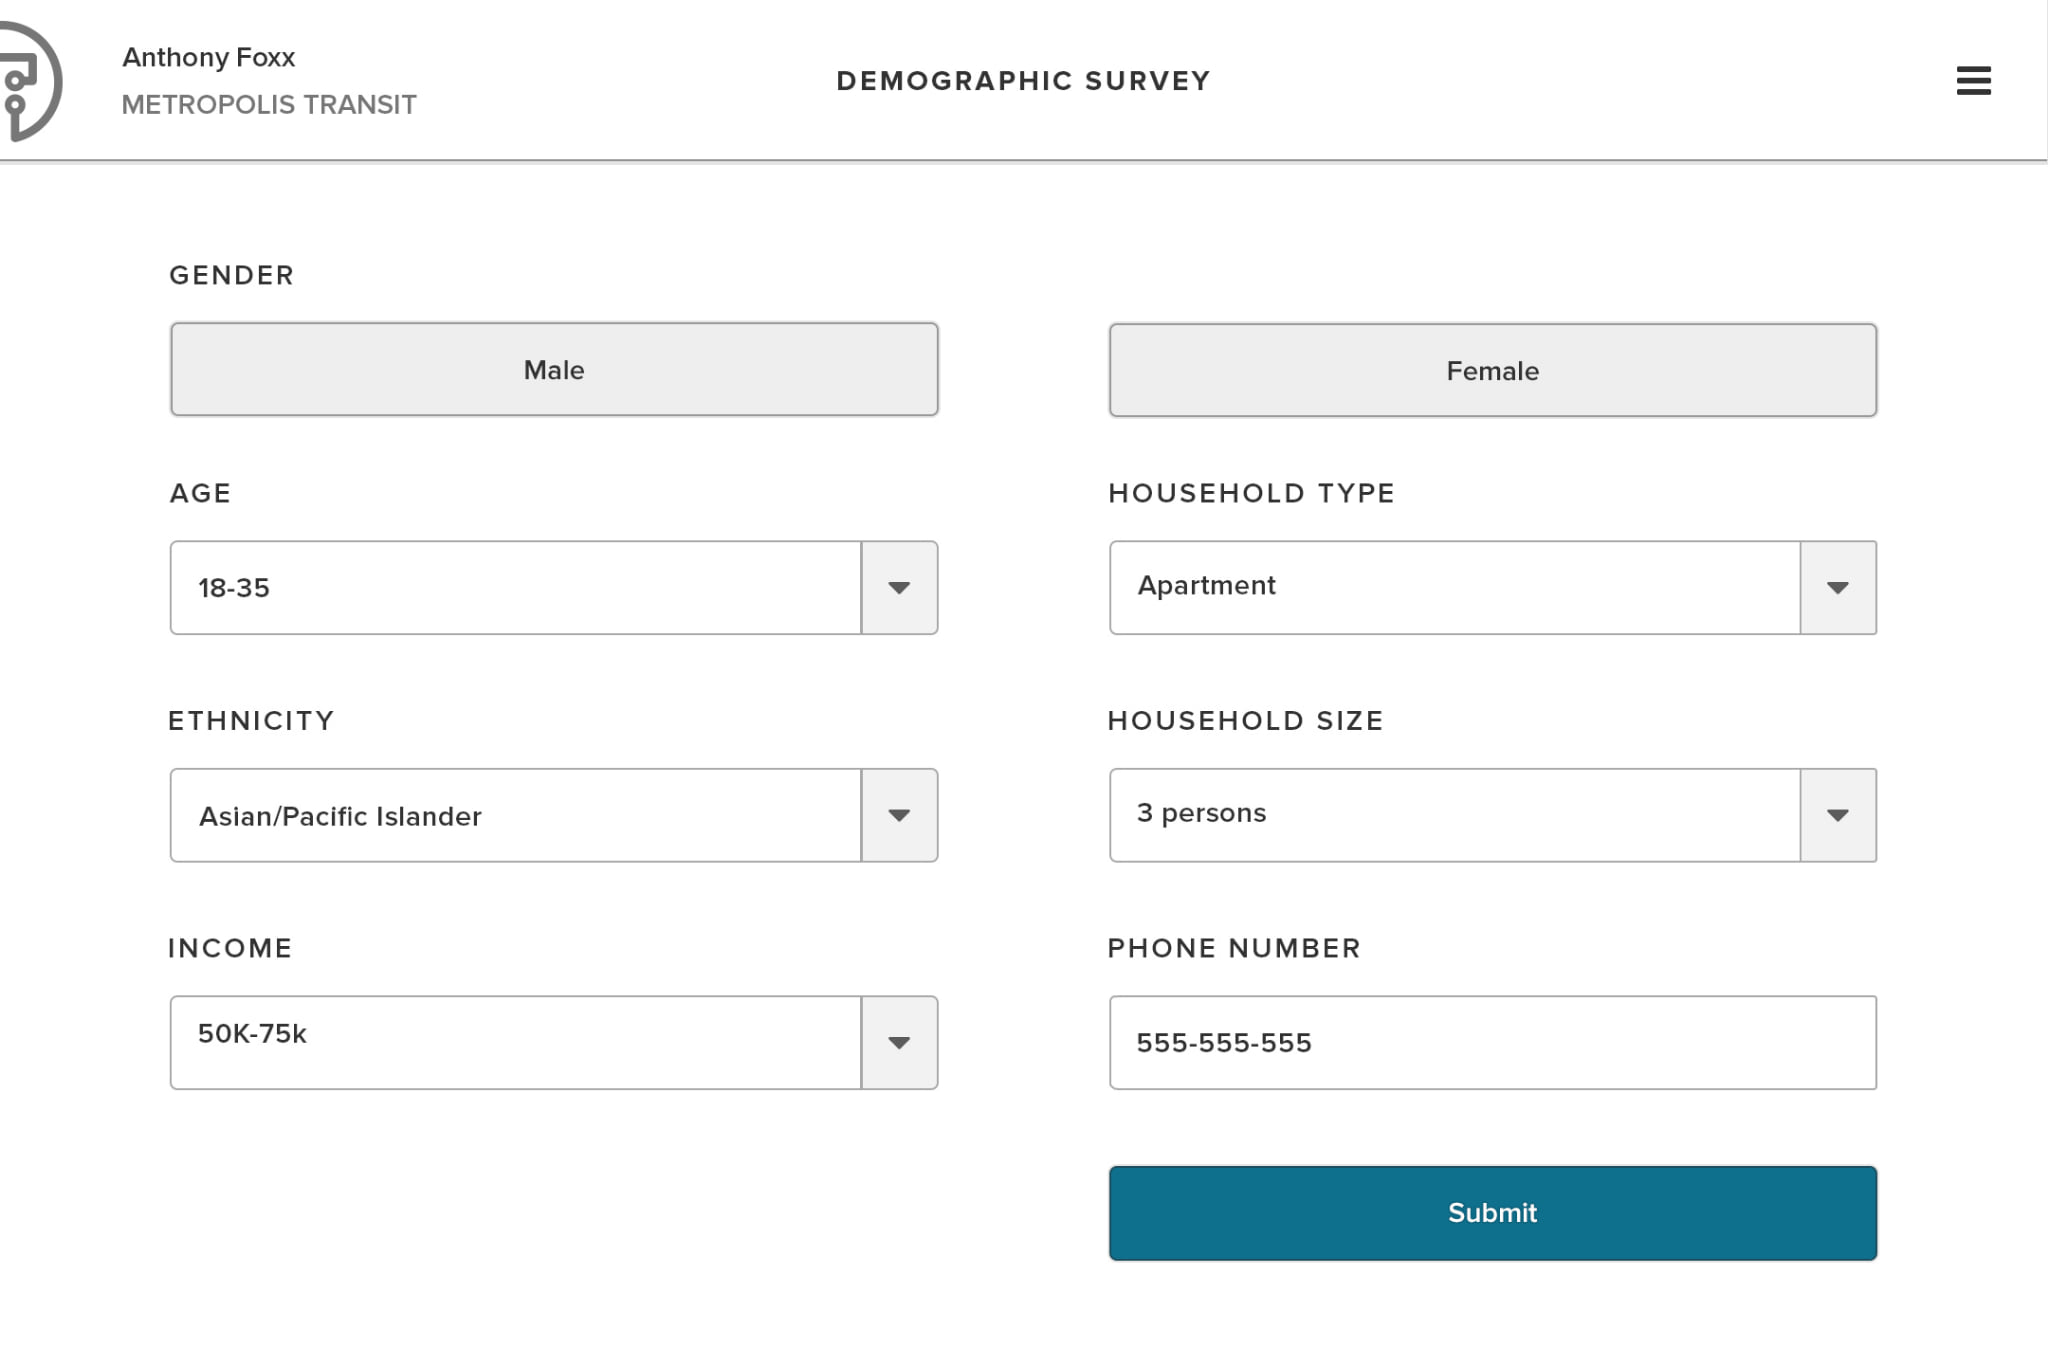Expand the Household Size dropdown arrow
Viewport: 2048px width, 1365px height.
[1837, 815]
